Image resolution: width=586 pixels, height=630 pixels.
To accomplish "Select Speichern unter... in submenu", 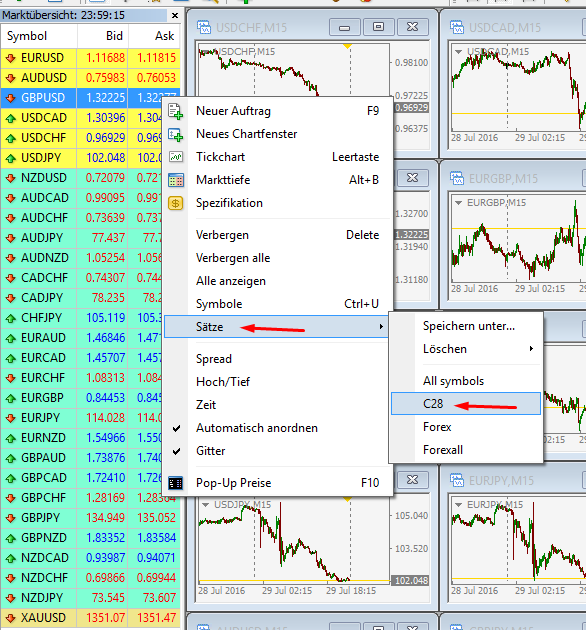I will 467,326.
